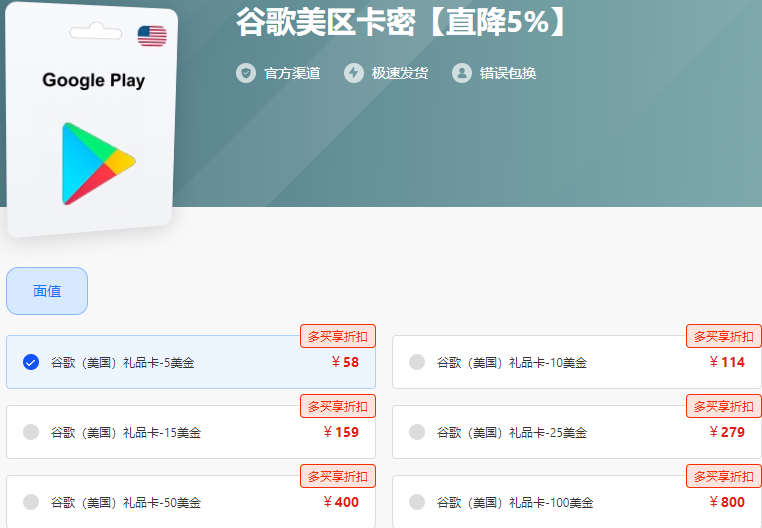Viewport: 762px width, 528px height.
Task: Click the 错误包换 text
Action: [508, 73]
